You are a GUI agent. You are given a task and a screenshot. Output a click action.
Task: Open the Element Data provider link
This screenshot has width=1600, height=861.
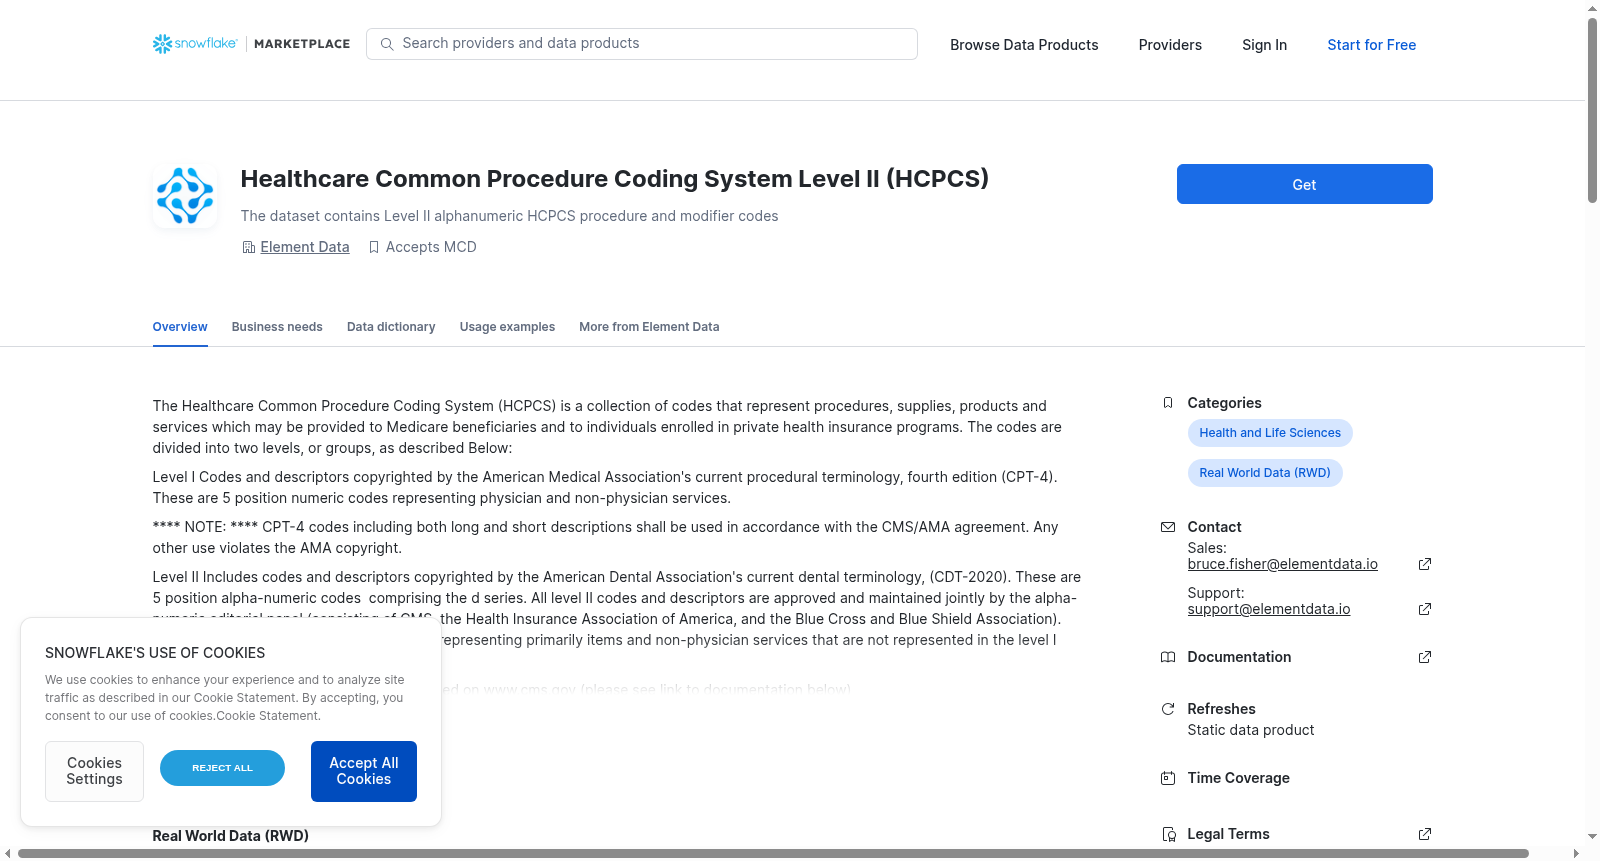(305, 247)
